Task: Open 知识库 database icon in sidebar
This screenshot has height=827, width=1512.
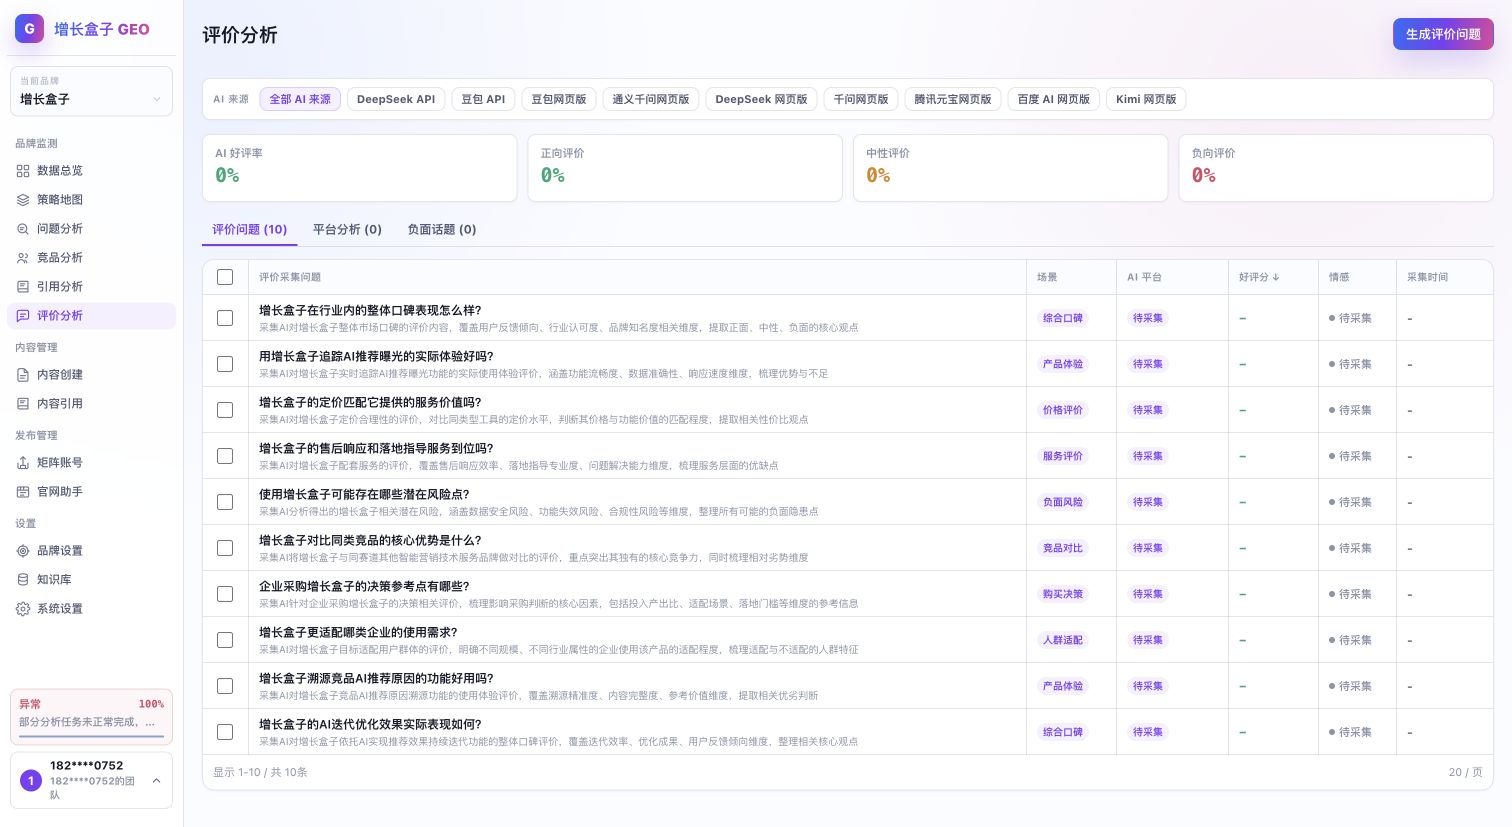Action: (x=23, y=580)
